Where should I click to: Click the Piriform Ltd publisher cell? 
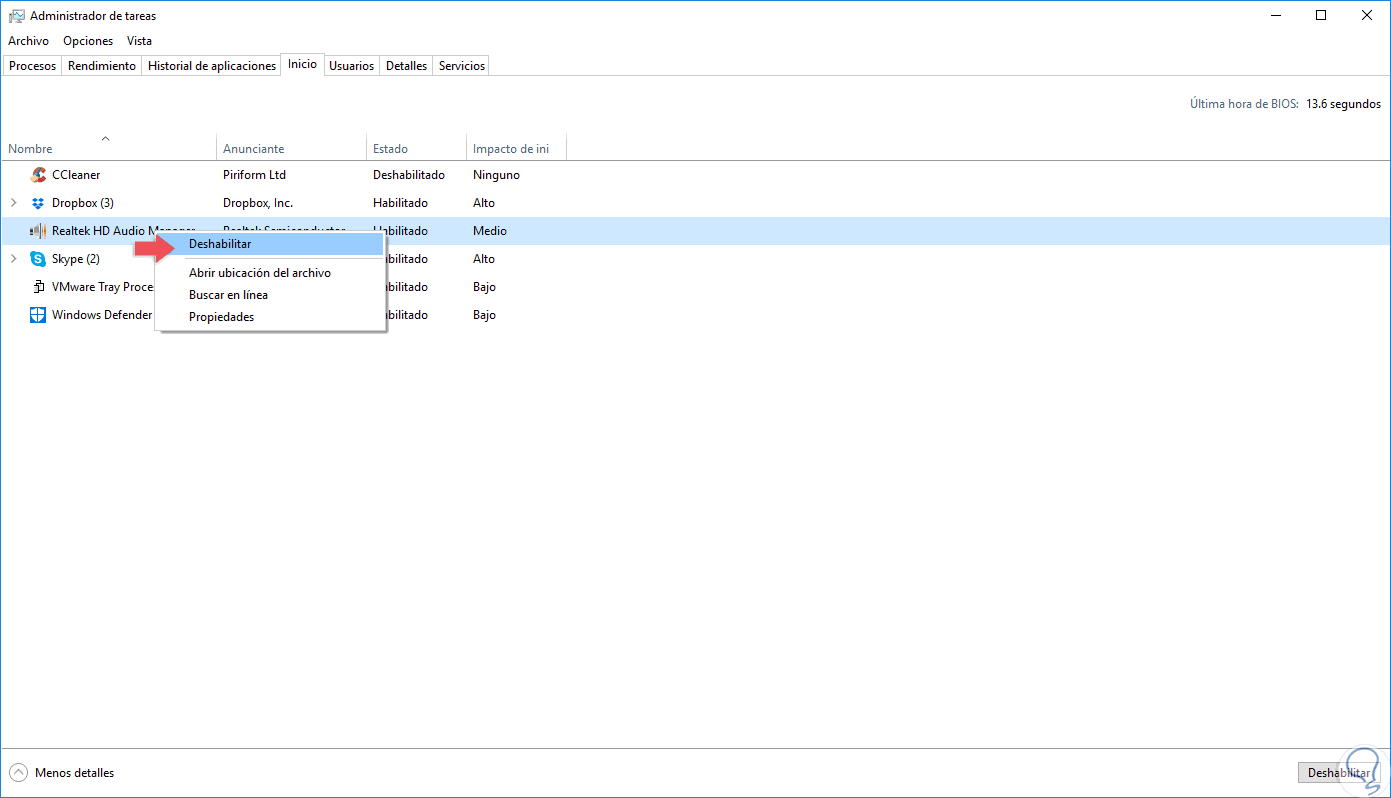(x=254, y=175)
